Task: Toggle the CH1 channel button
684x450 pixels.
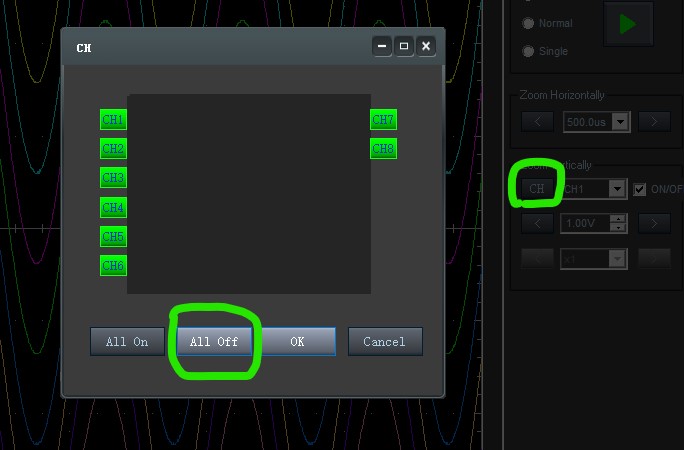Action: point(113,120)
